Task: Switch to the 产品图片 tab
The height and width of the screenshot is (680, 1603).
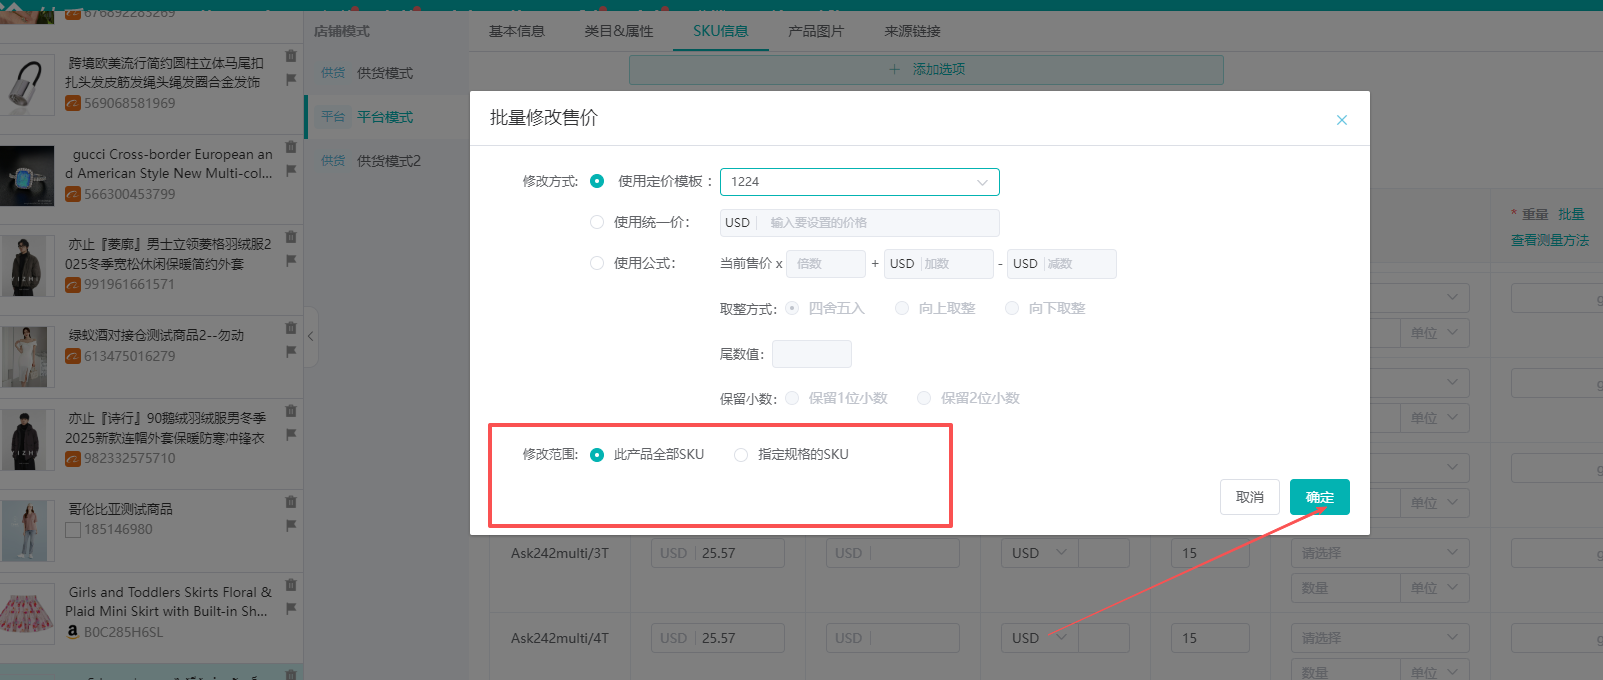Action: pos(815,31)
